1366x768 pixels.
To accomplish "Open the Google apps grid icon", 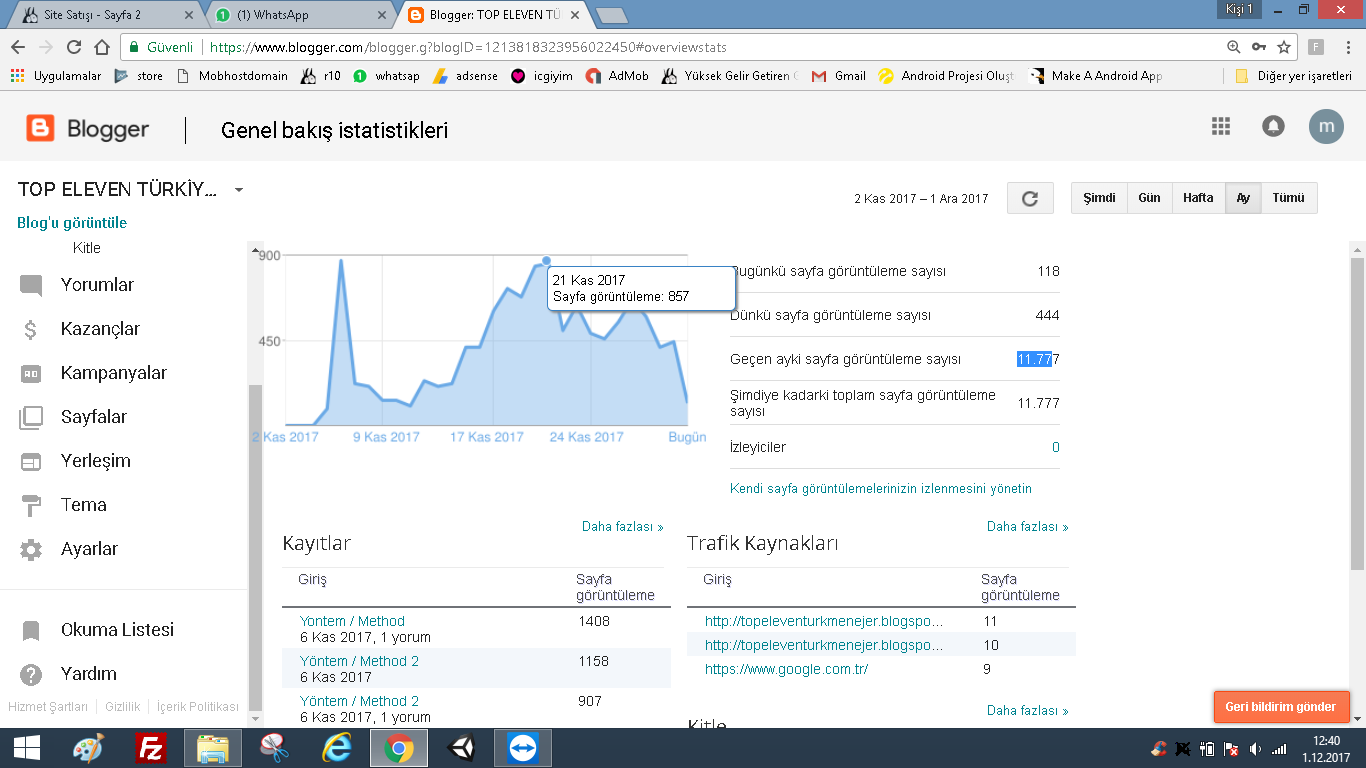I will pos(1220,126).
